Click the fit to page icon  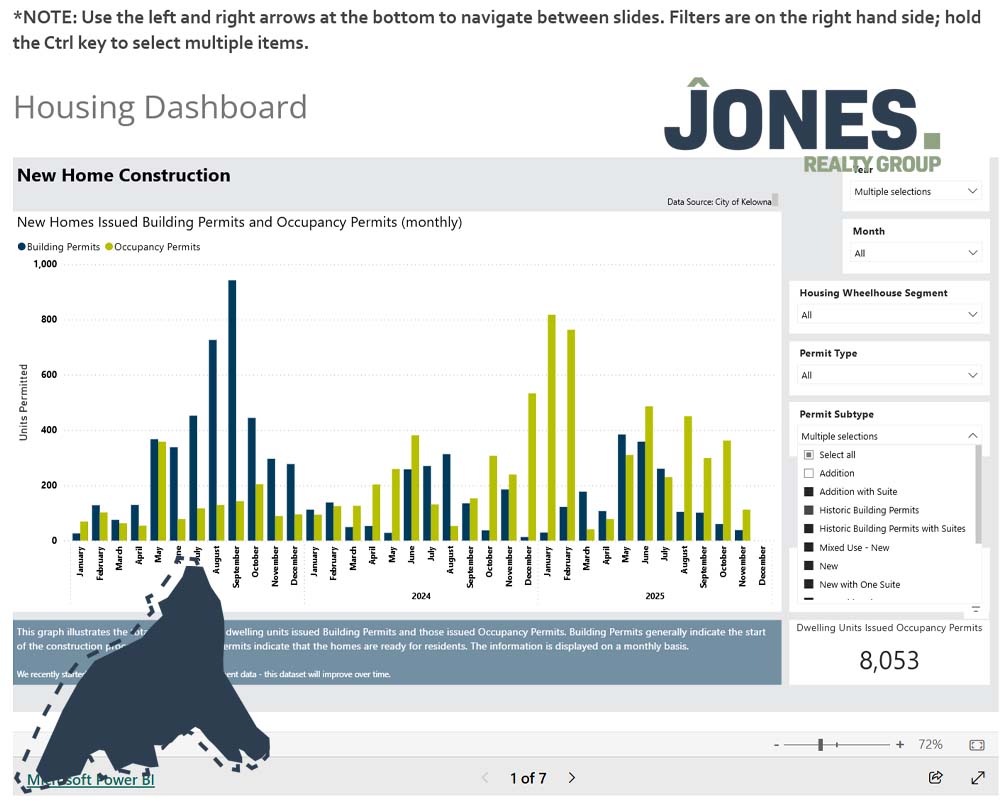(x=977, y=745)
